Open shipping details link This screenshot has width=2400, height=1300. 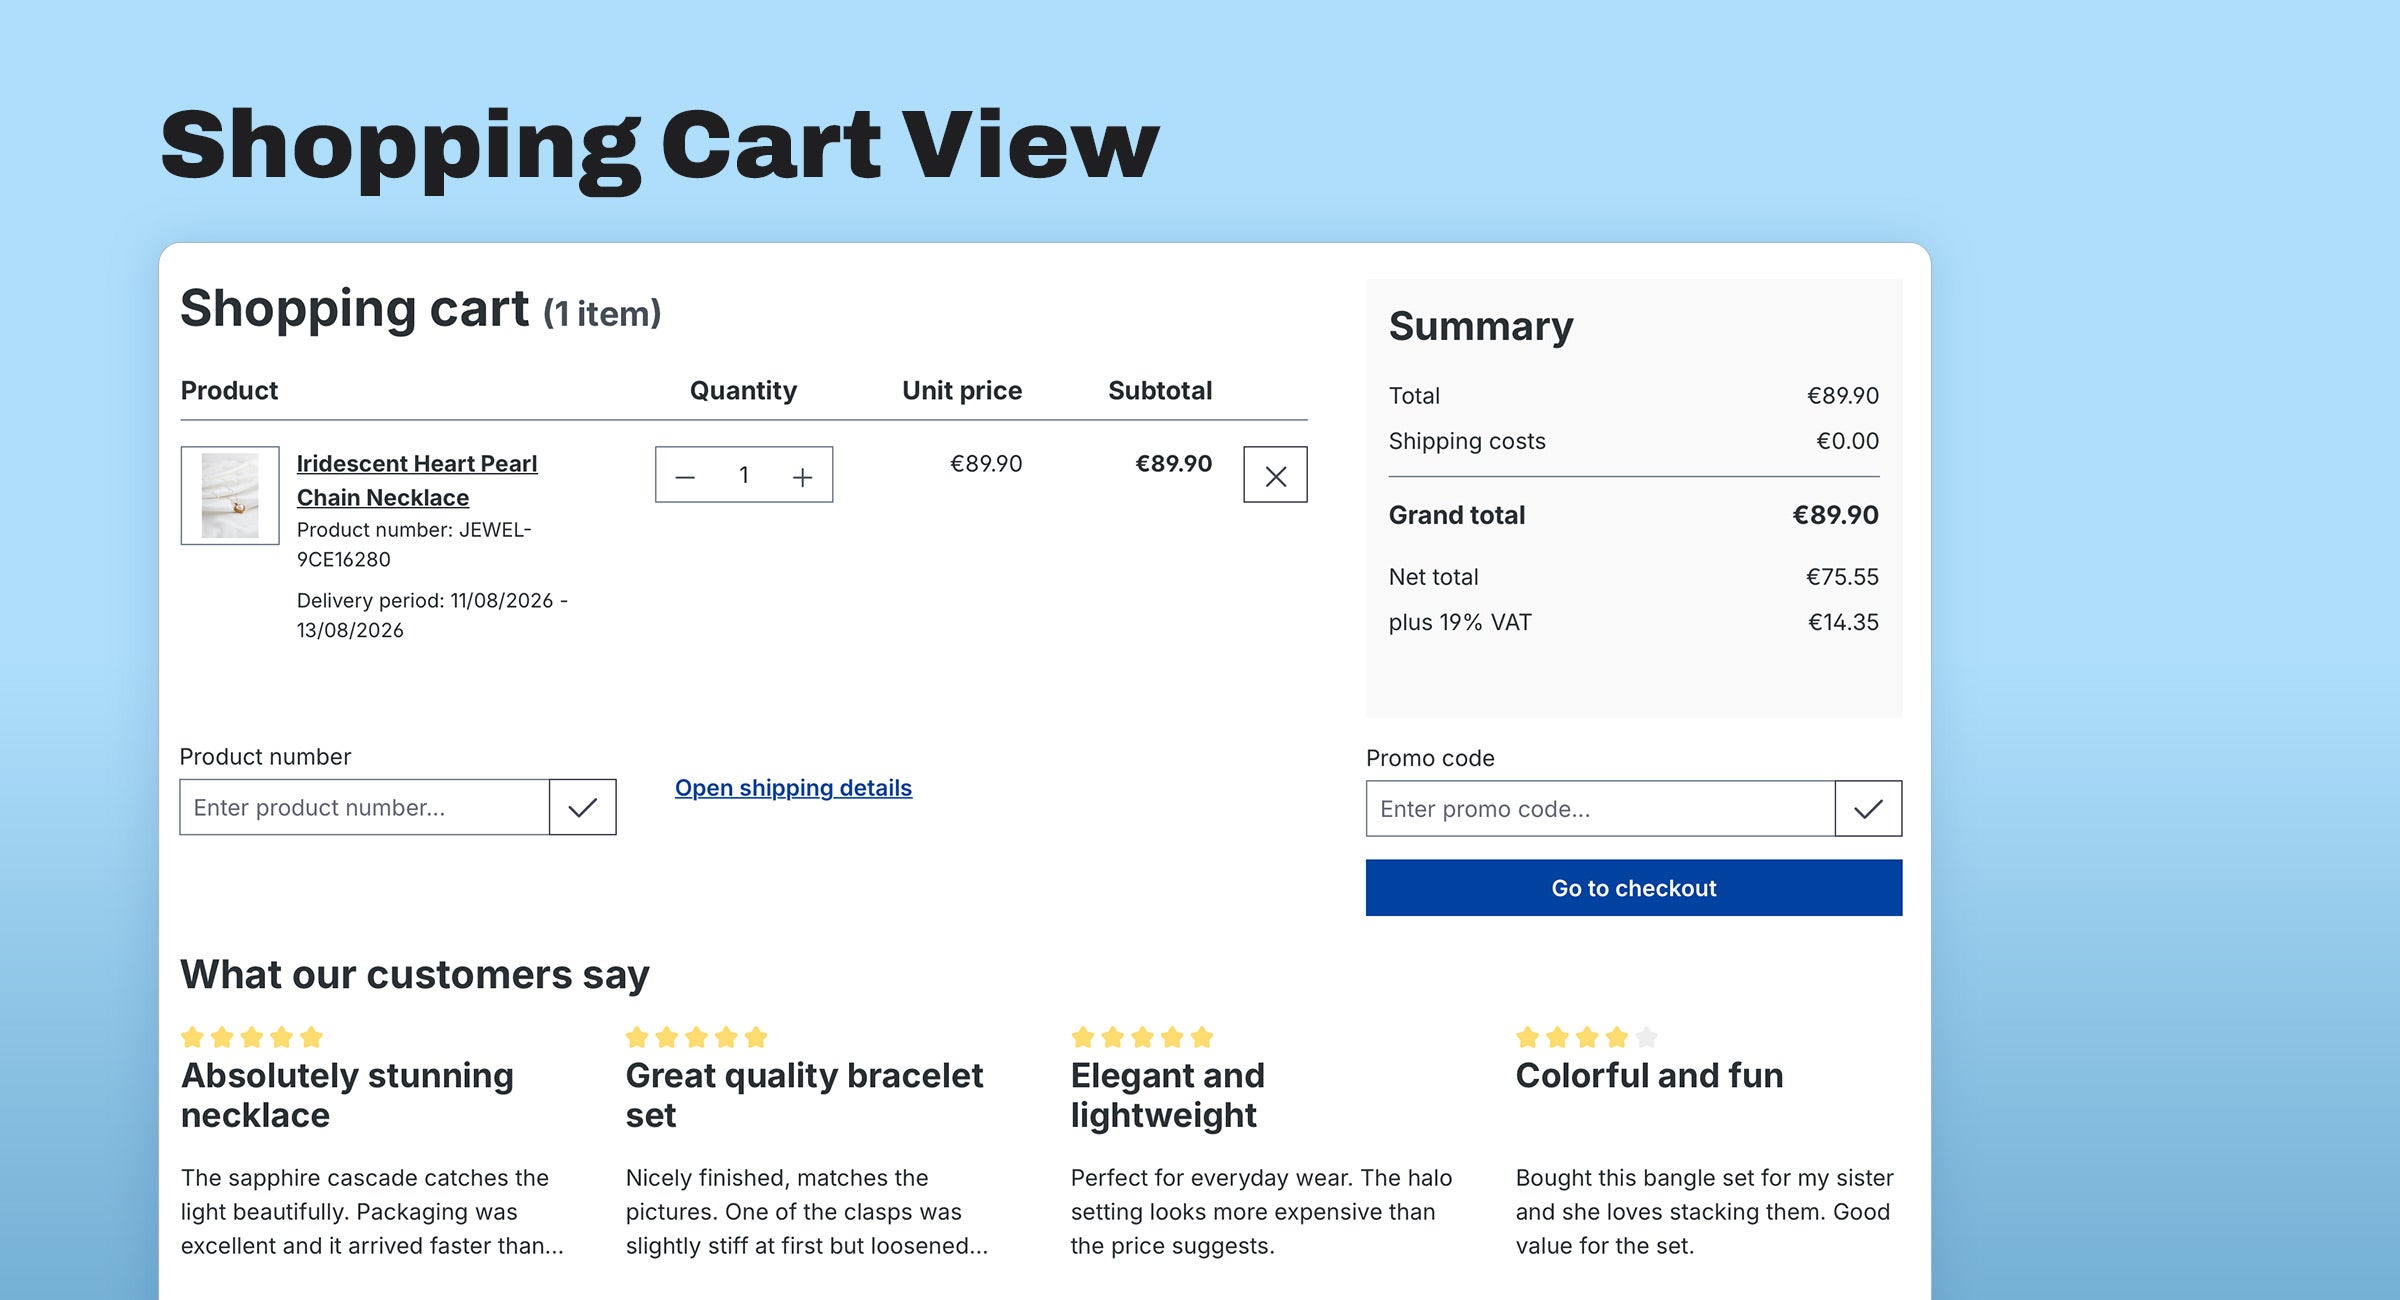(x=793, y=788)
